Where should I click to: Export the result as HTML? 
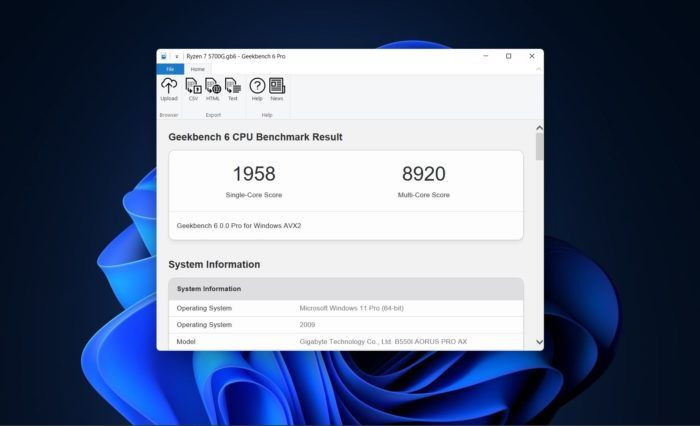click(213, 89)
